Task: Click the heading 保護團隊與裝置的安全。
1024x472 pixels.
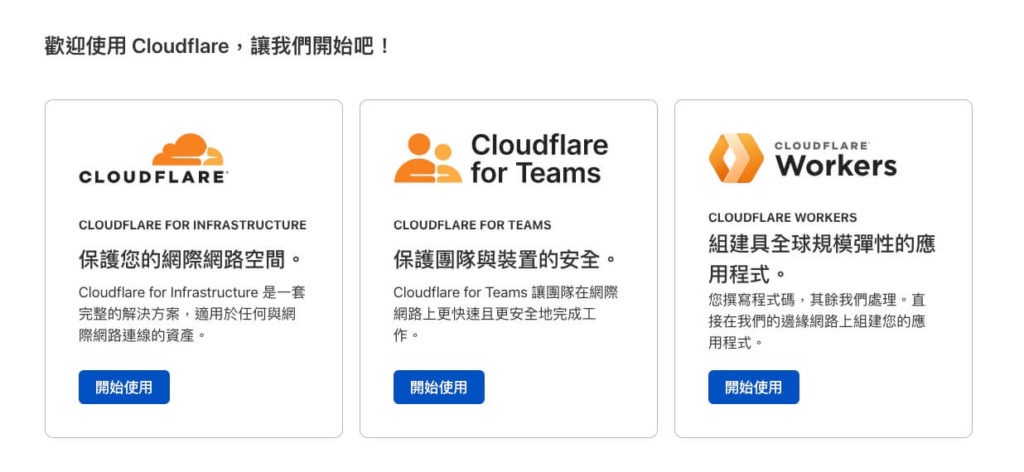Action: [x=506, y=259]
